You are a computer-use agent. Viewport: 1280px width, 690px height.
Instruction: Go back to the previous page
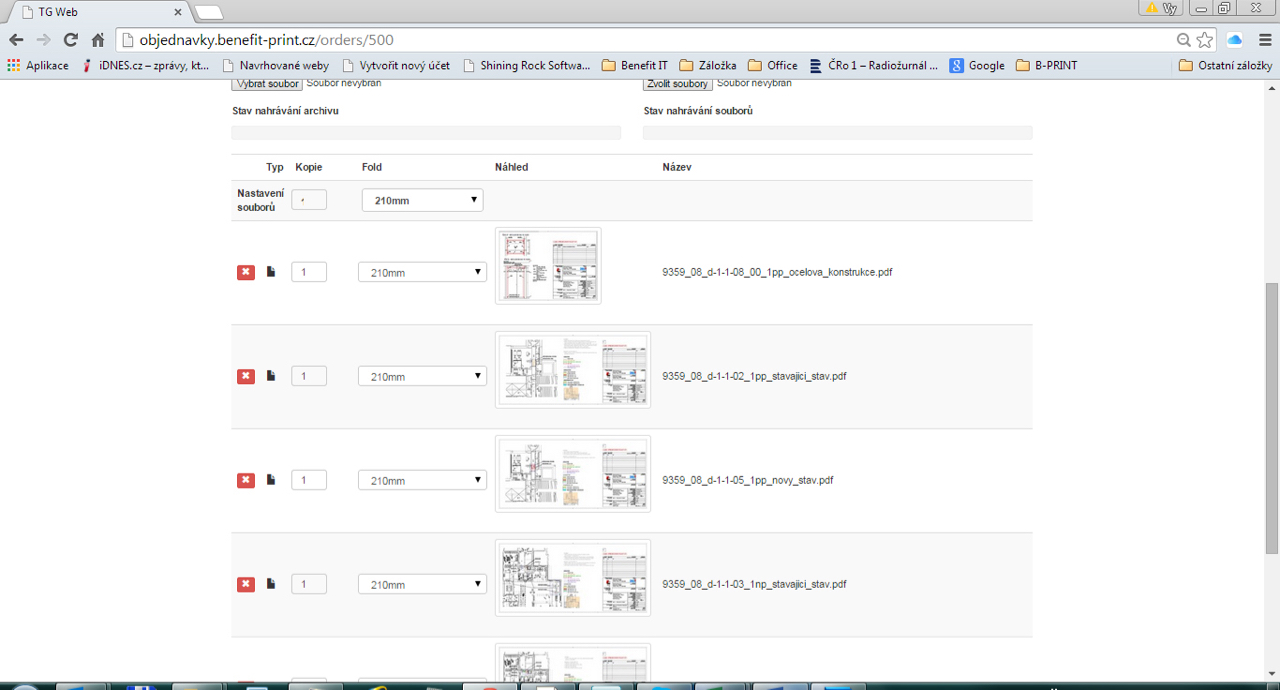tap(16, 40)
